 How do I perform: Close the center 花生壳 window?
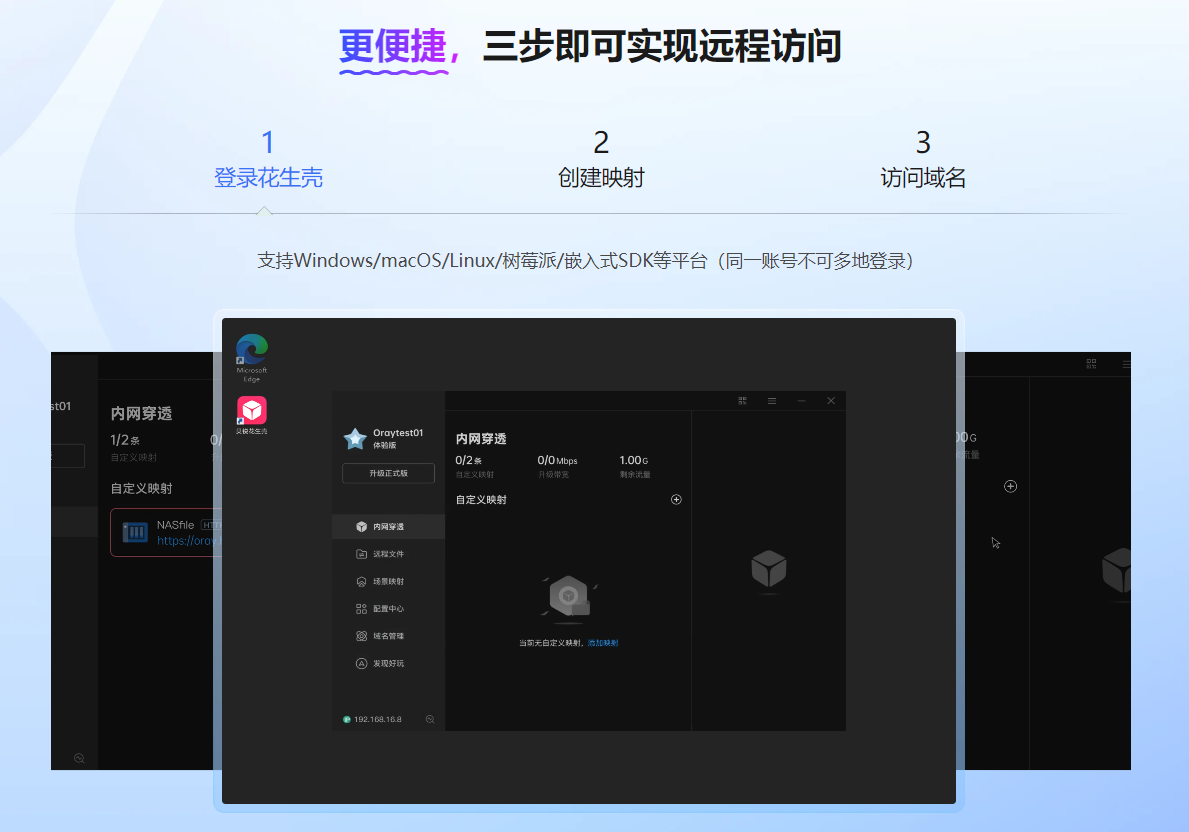click(831, 400)
